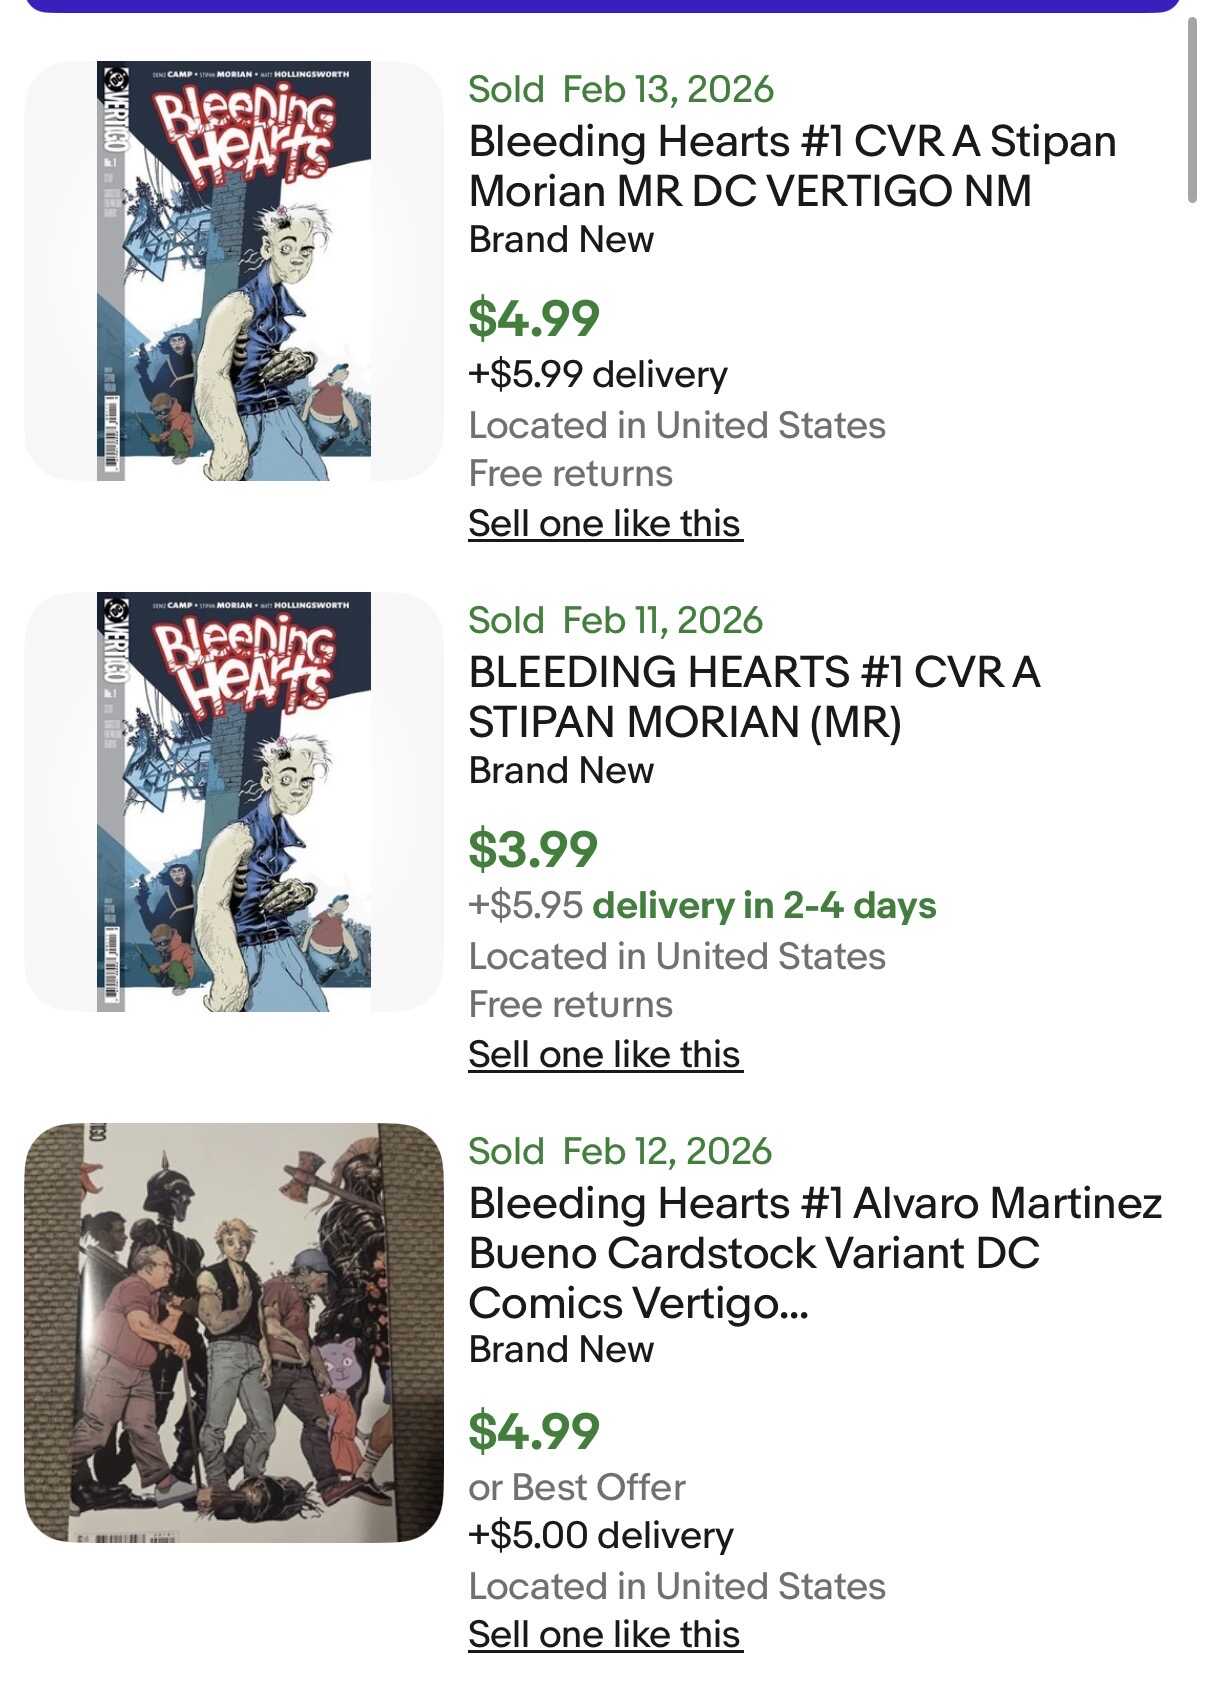1206x1682 pixels.
Task: Open the Feb 11 Bleeding Hearts cover thumbnail
Action: click(234, 802)
